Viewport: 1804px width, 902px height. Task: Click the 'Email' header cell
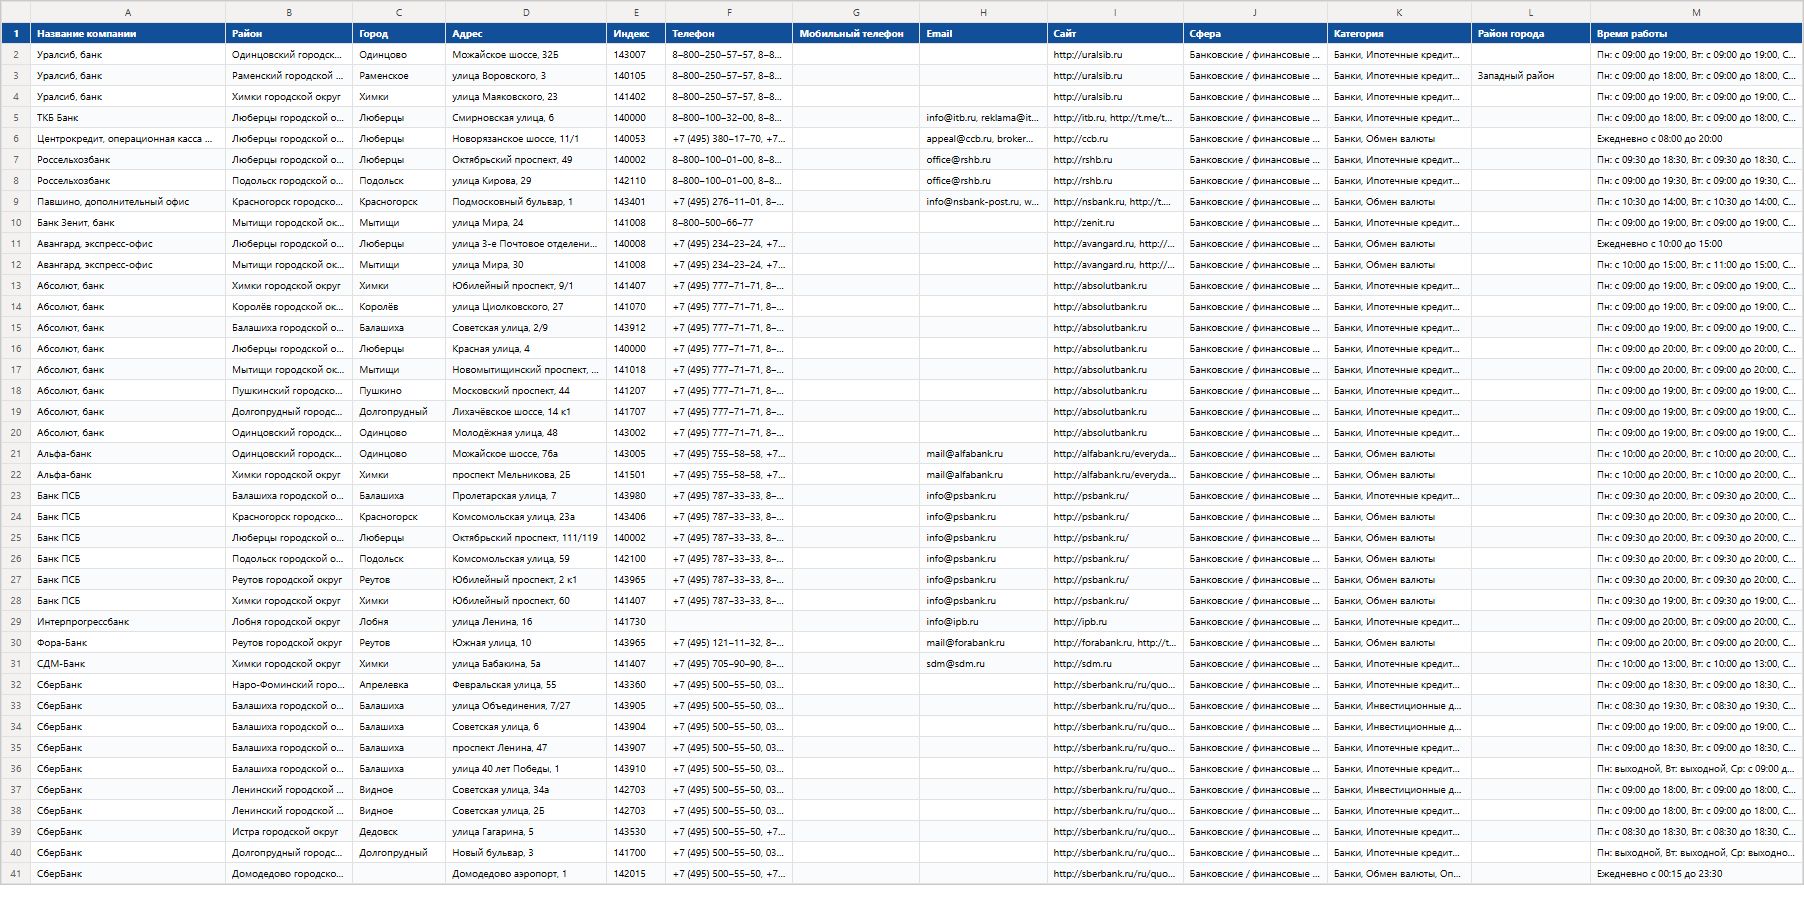[983, 34]
